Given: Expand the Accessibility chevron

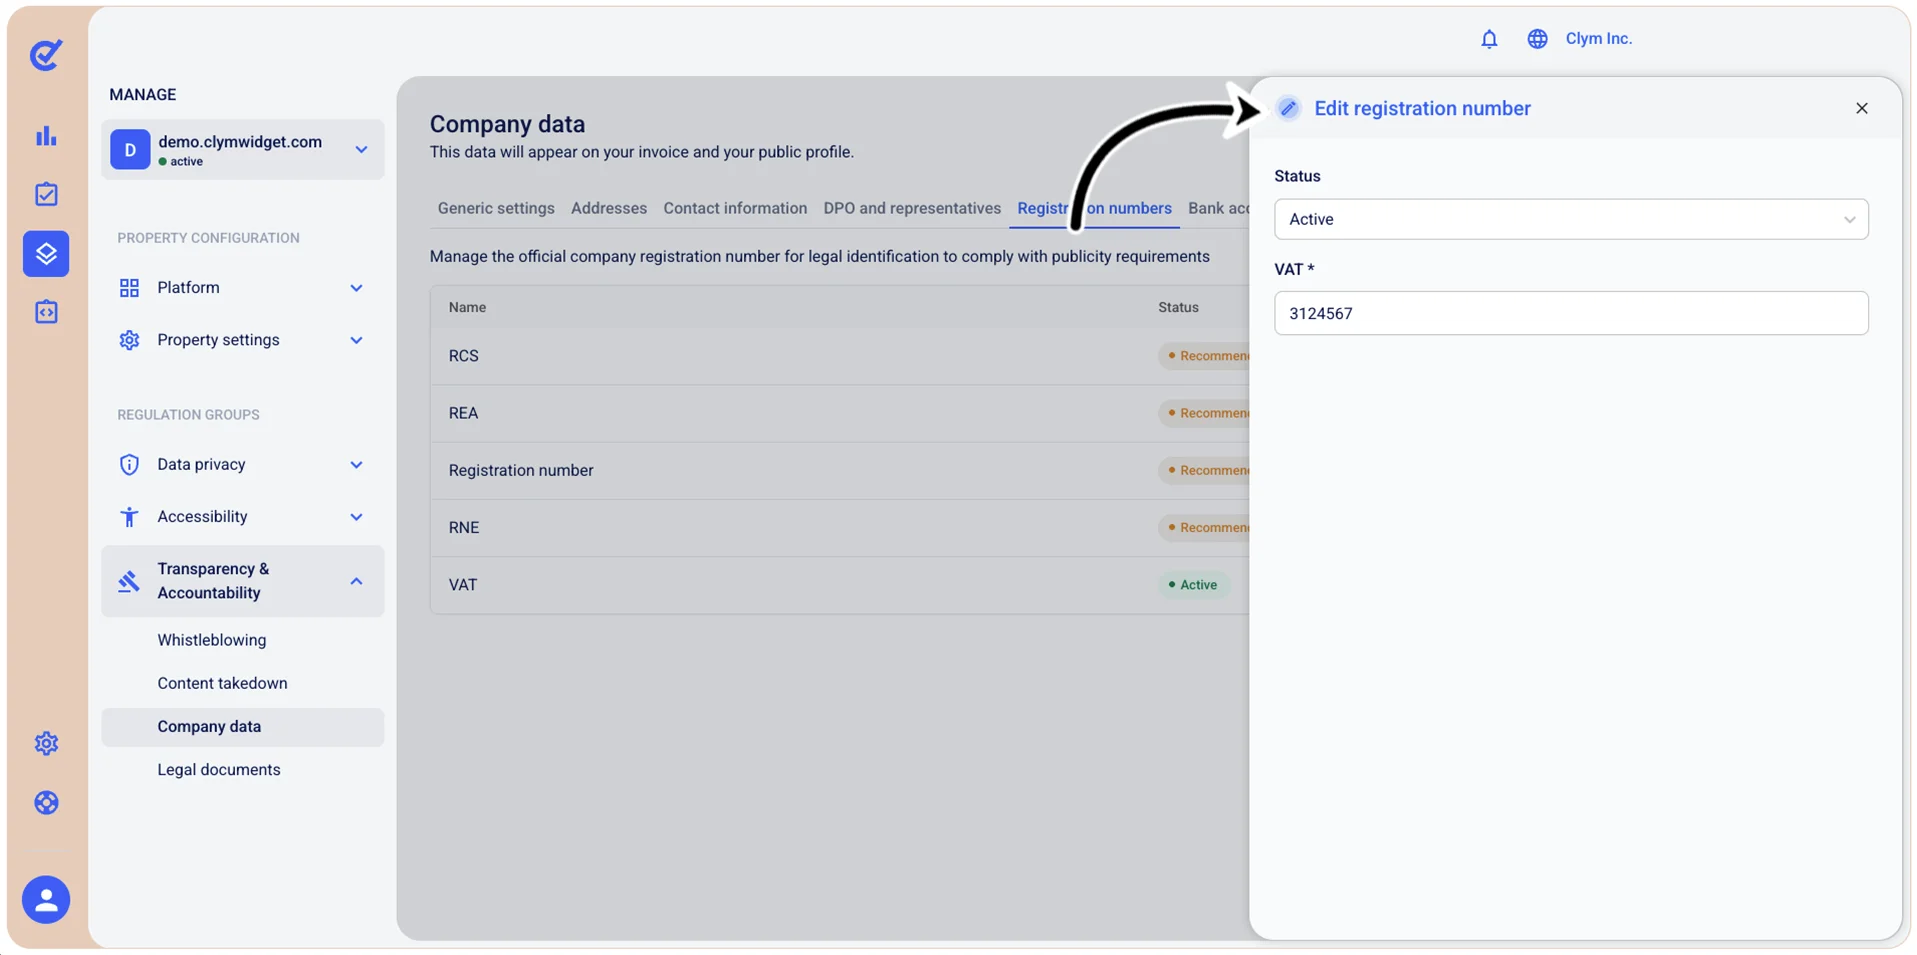Looking at the screenshot, I should pyautogui.click(x=356, y=517).
